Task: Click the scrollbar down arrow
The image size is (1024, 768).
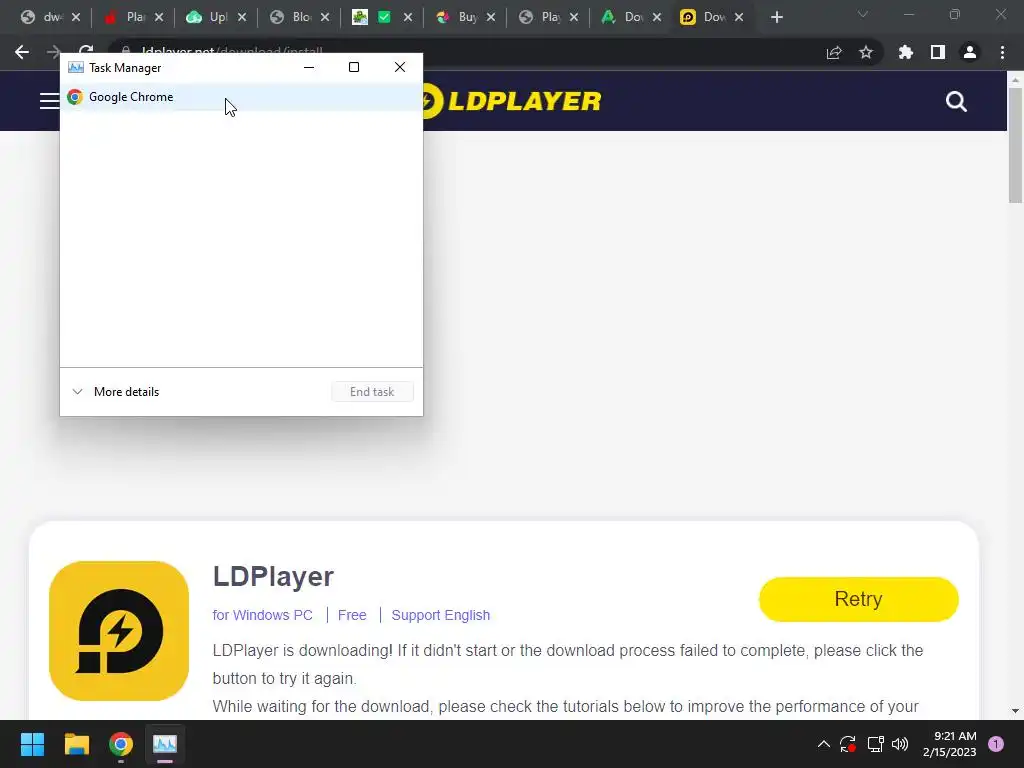Action: click(1015, 711)
